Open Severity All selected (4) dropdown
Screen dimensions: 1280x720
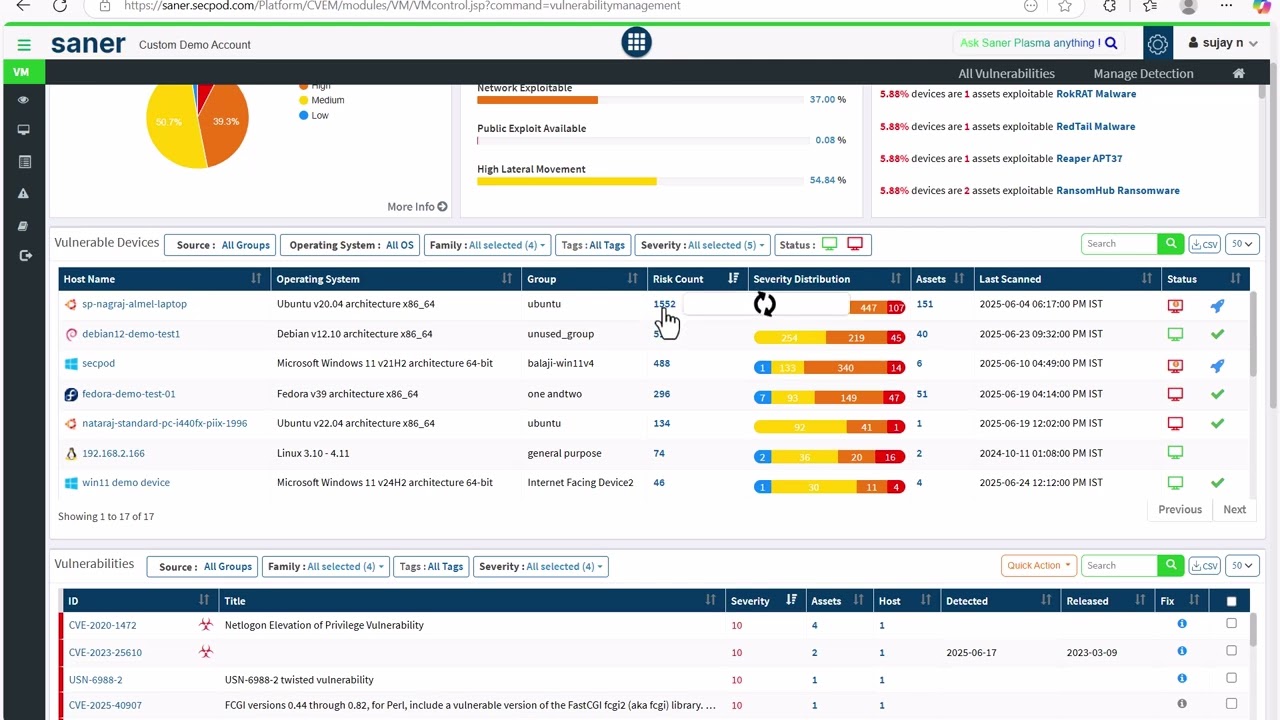point(540,567)
